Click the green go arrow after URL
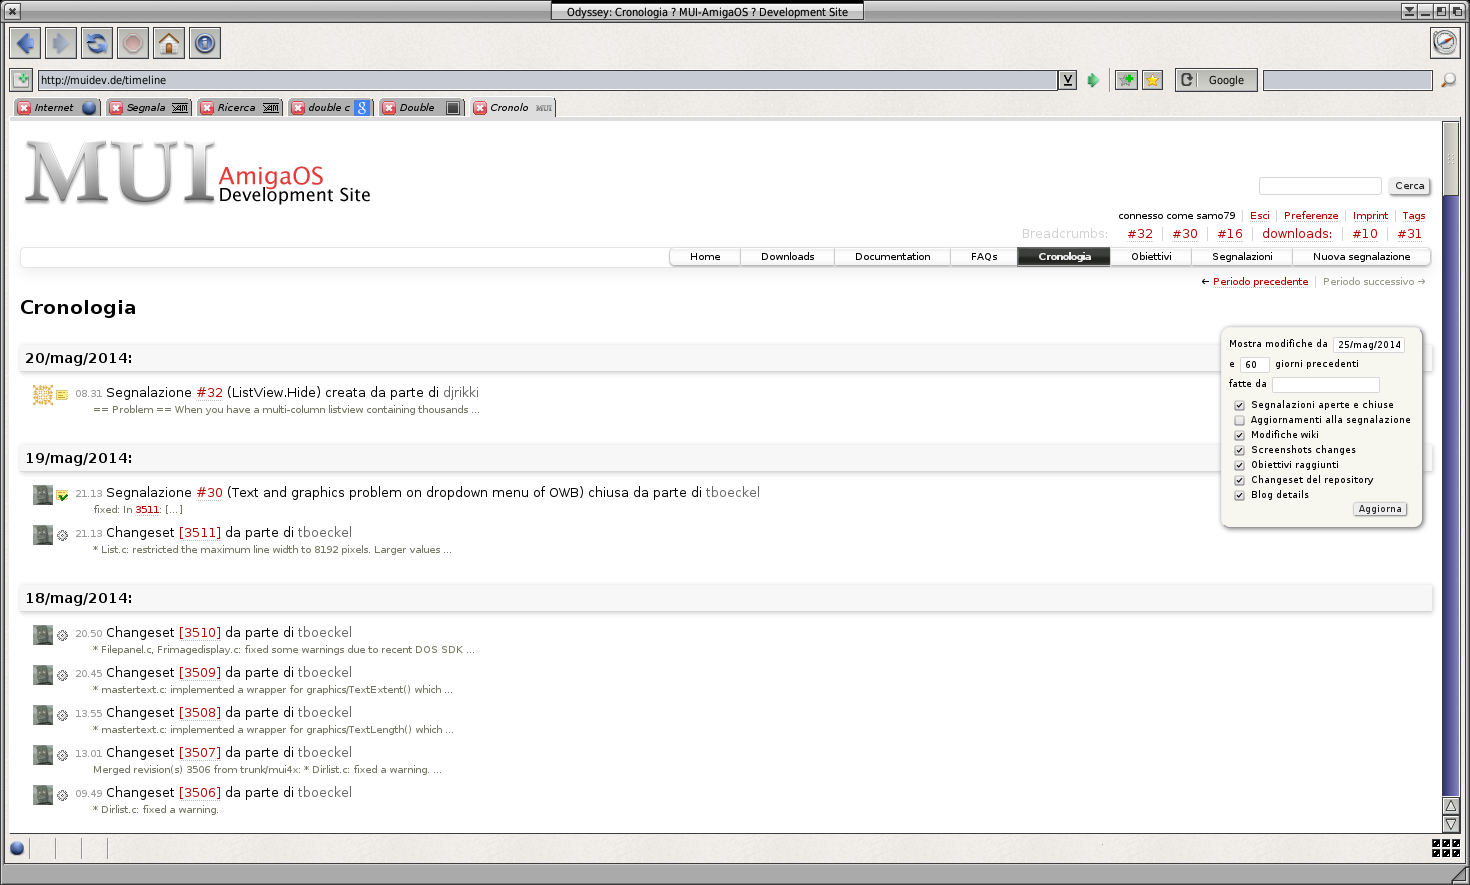Screen dimensions: 1470x885 click(x=1093, y=80)
